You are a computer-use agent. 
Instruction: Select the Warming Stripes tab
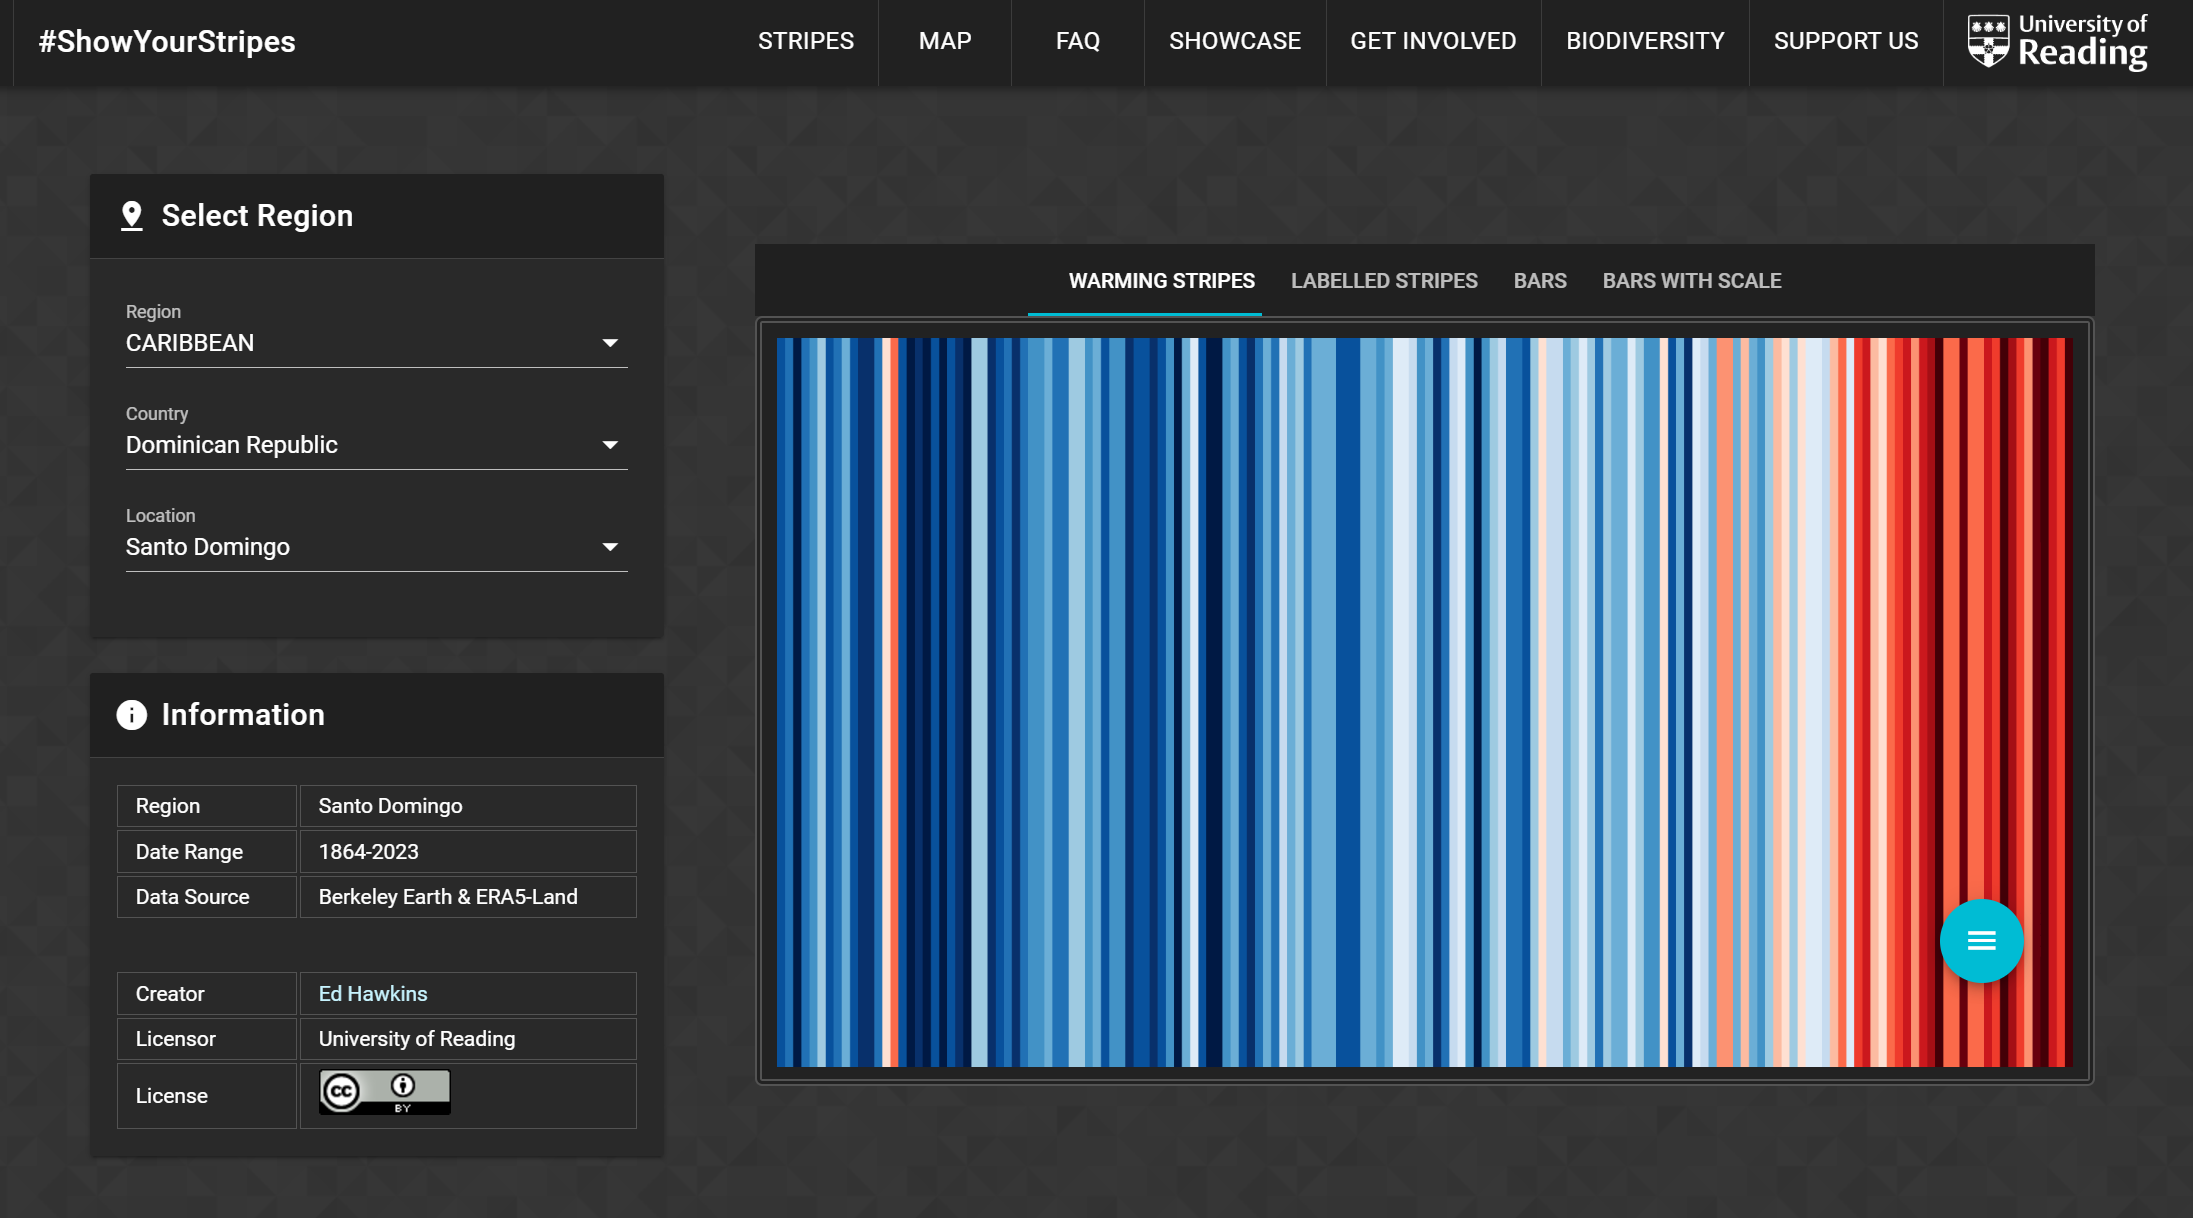tap(1161, 281)
